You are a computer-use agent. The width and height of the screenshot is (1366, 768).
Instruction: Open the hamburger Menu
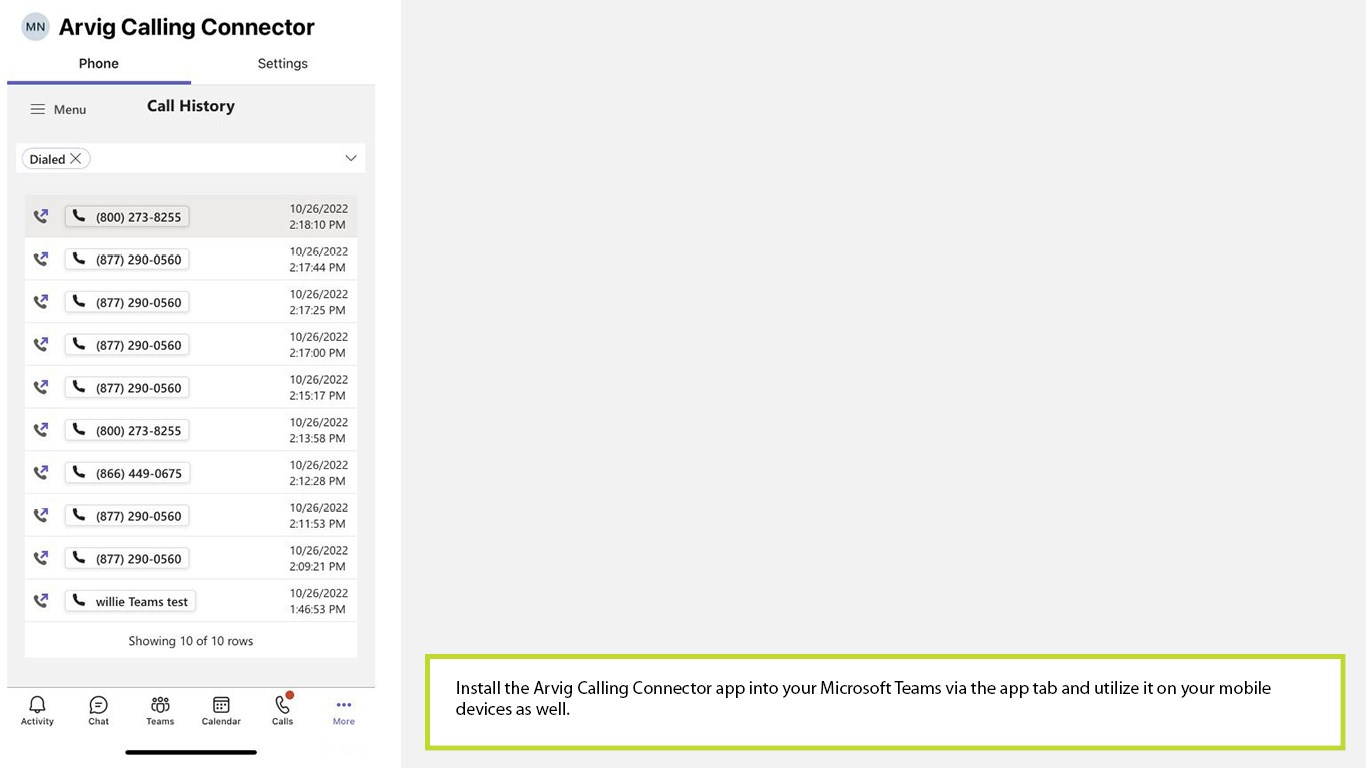click(x=58, y=109)
